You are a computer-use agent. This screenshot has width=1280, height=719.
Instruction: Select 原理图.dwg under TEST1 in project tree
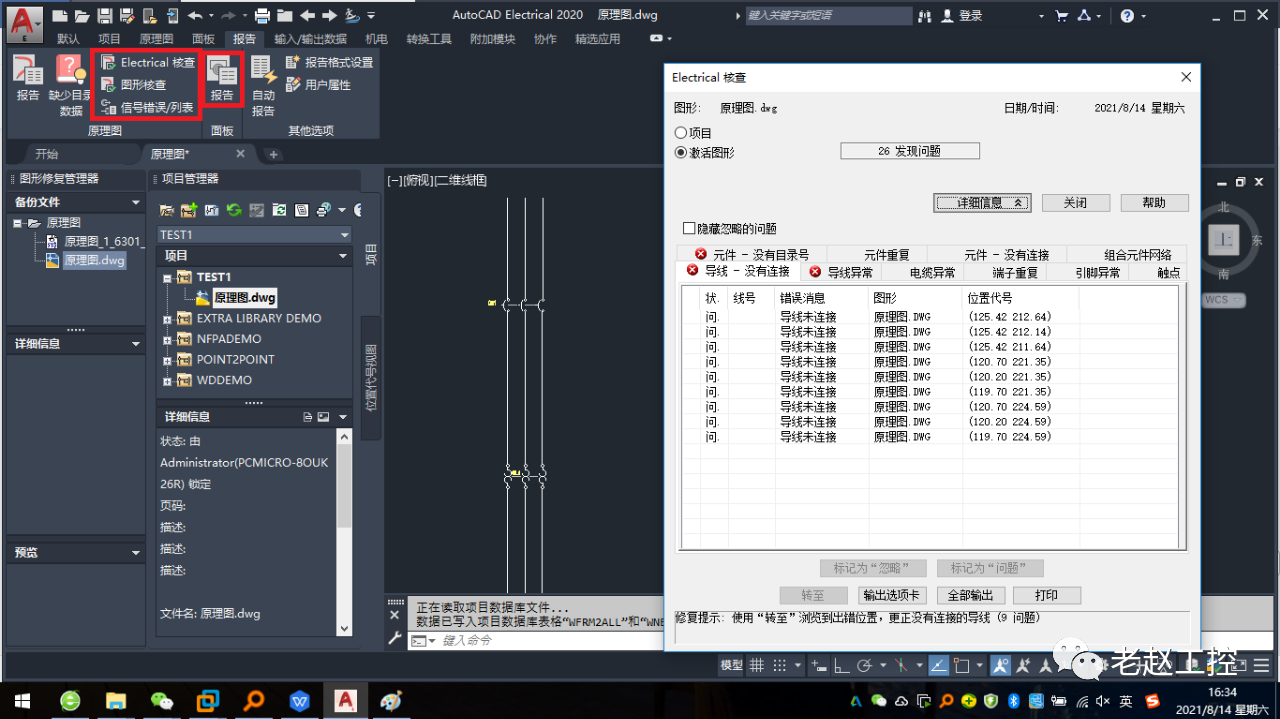tap(245, 297)
